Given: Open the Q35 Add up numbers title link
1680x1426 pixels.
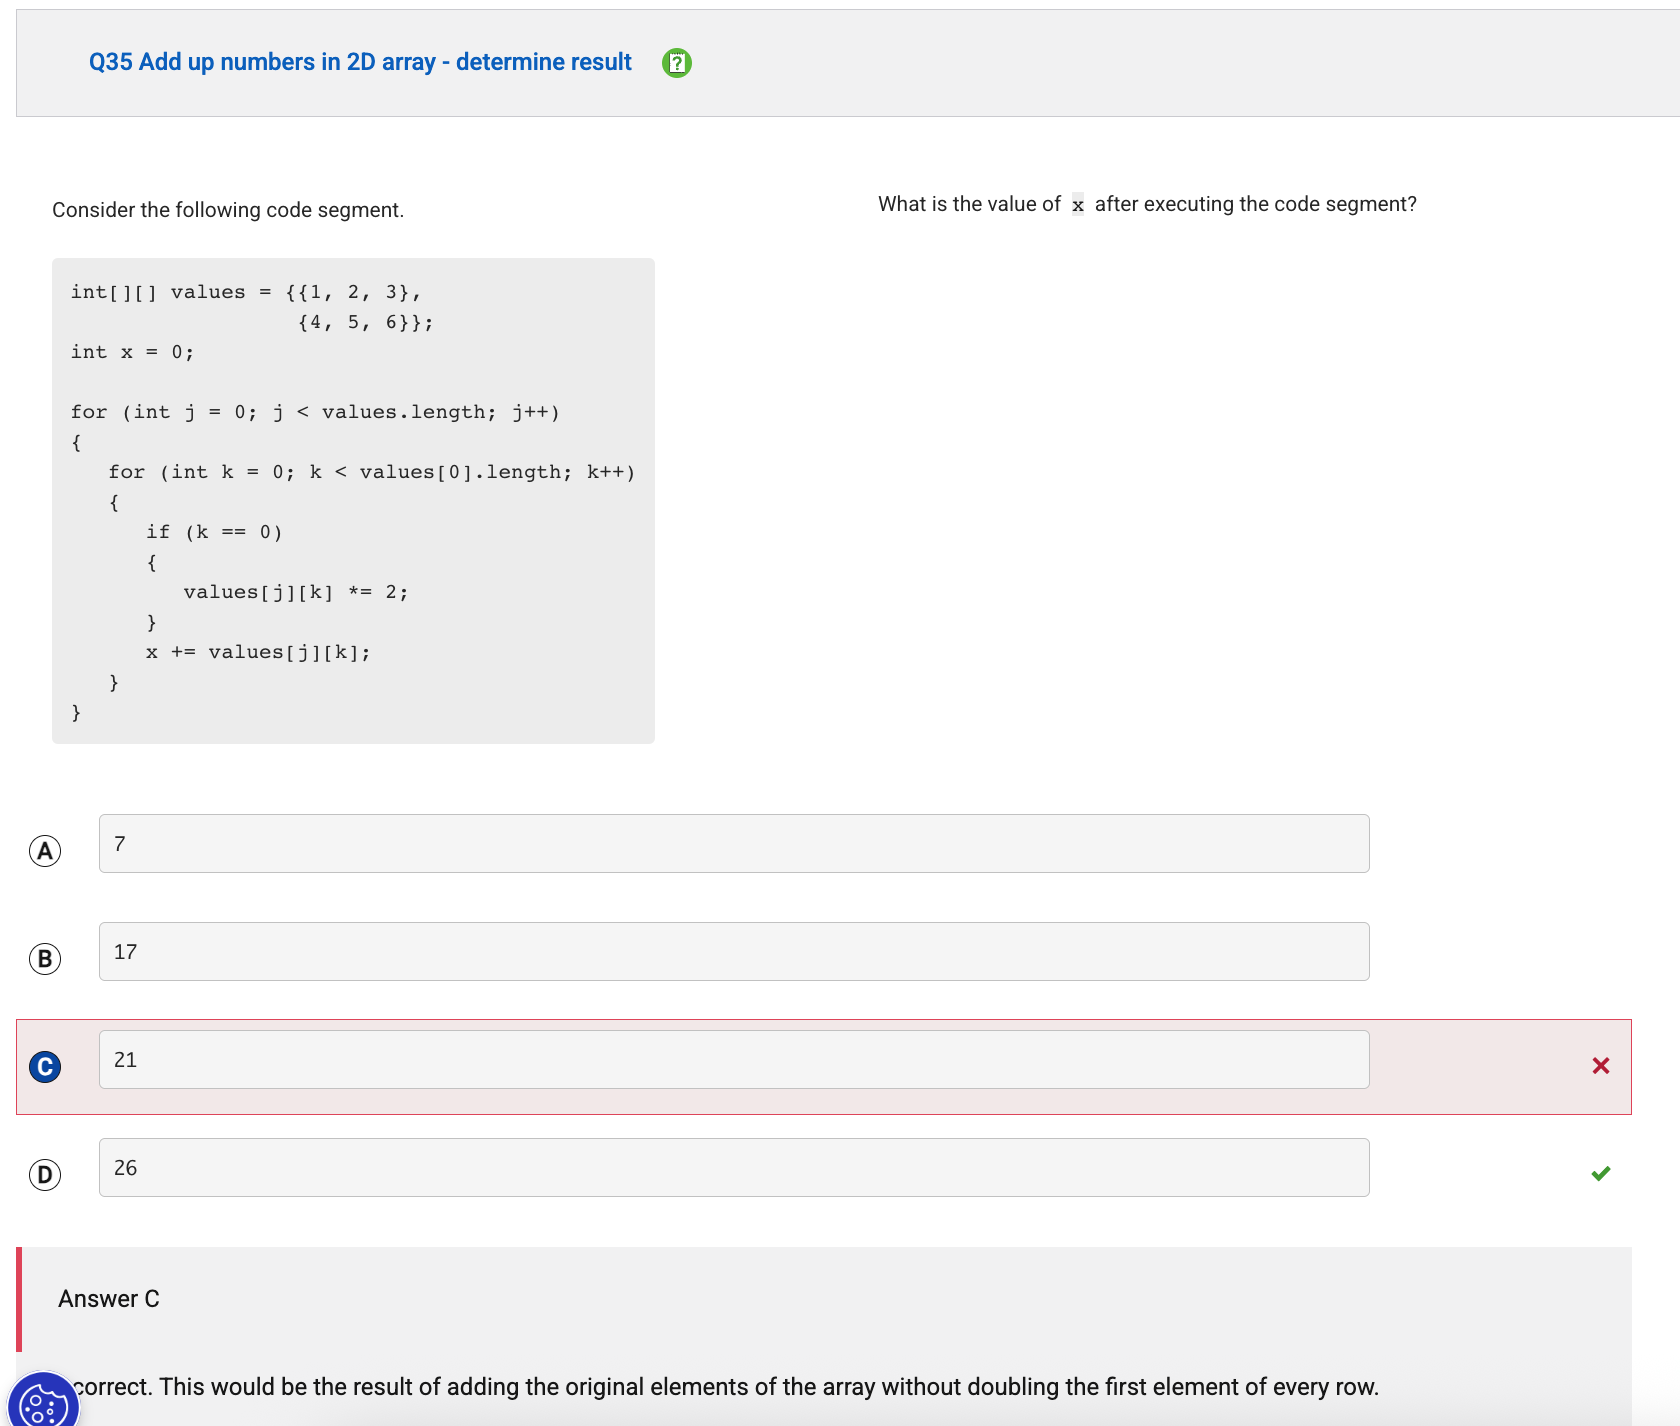Looking at the screenshot, I should [x=360, y=62].
